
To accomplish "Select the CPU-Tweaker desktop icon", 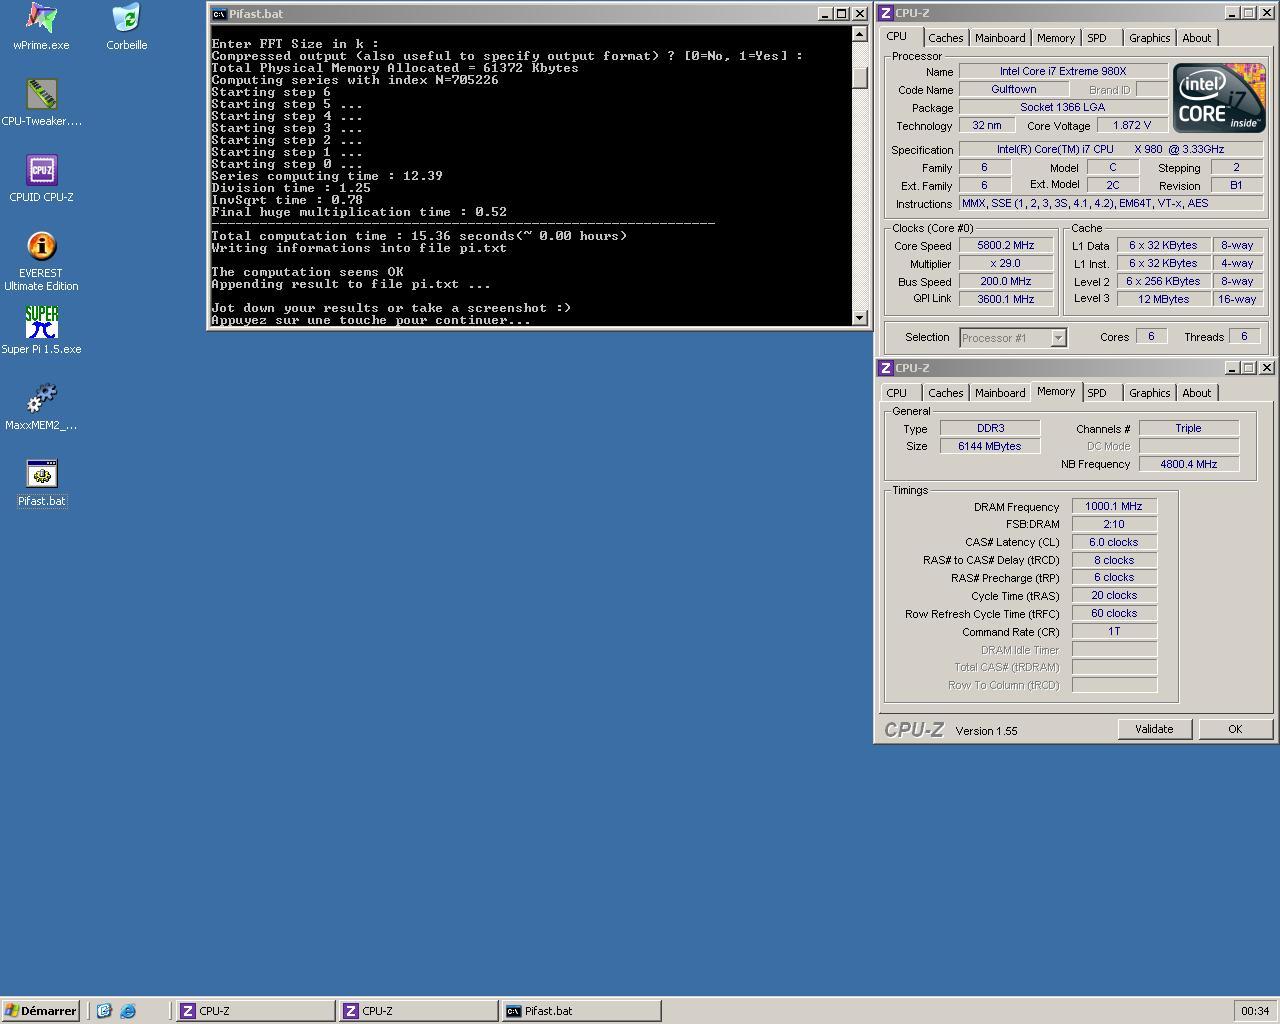I will click(41, 103).
